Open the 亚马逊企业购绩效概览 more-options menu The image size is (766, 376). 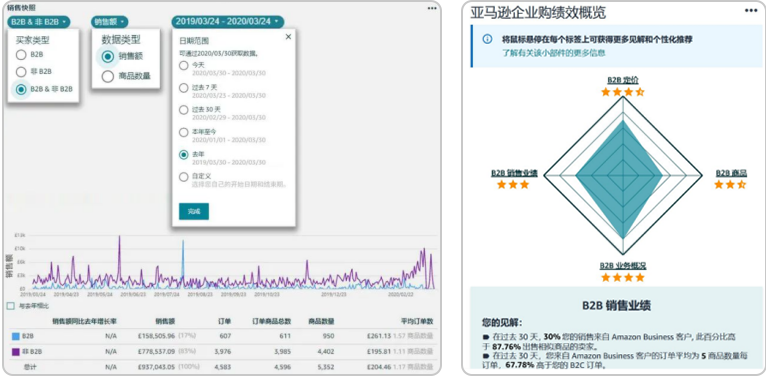click(750, 11)
